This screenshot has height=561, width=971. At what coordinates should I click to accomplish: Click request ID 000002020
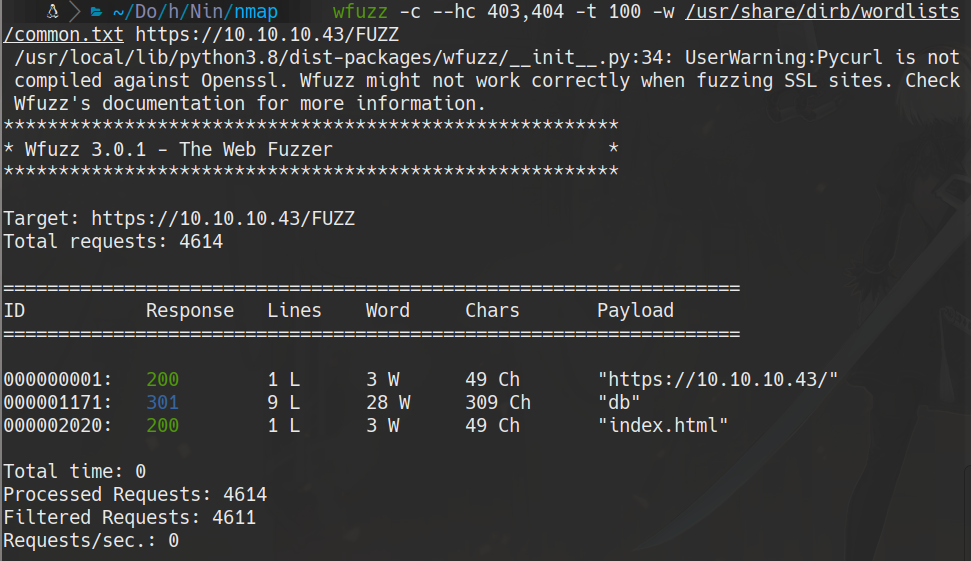pos(58,425)
